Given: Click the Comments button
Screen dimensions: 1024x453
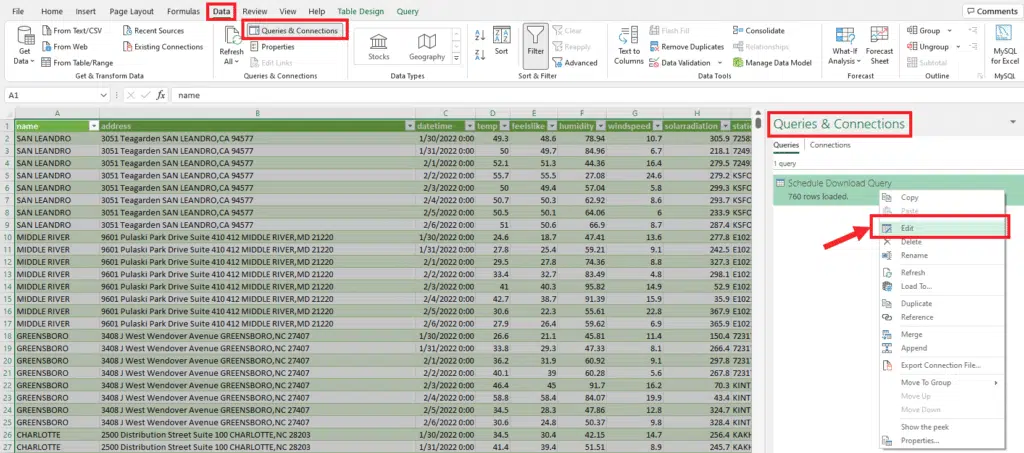Looking at the screenshot, I should pyautogui.click(x=990, y=10).
